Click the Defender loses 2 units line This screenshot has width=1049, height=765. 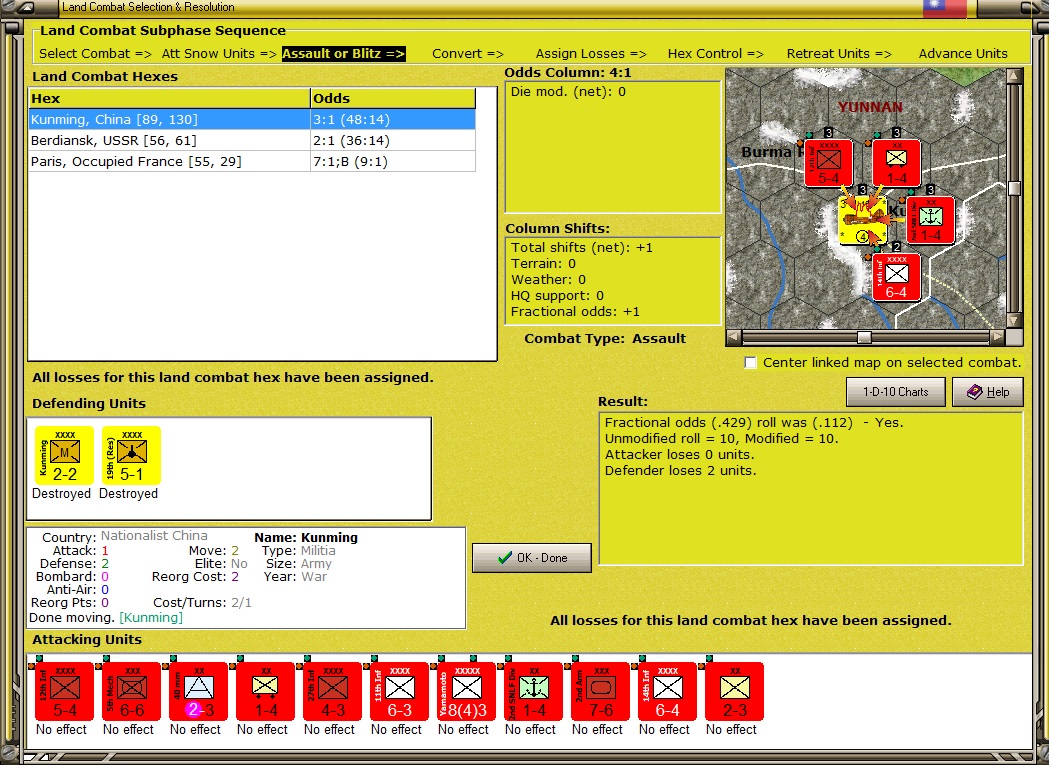pos(680,471)
